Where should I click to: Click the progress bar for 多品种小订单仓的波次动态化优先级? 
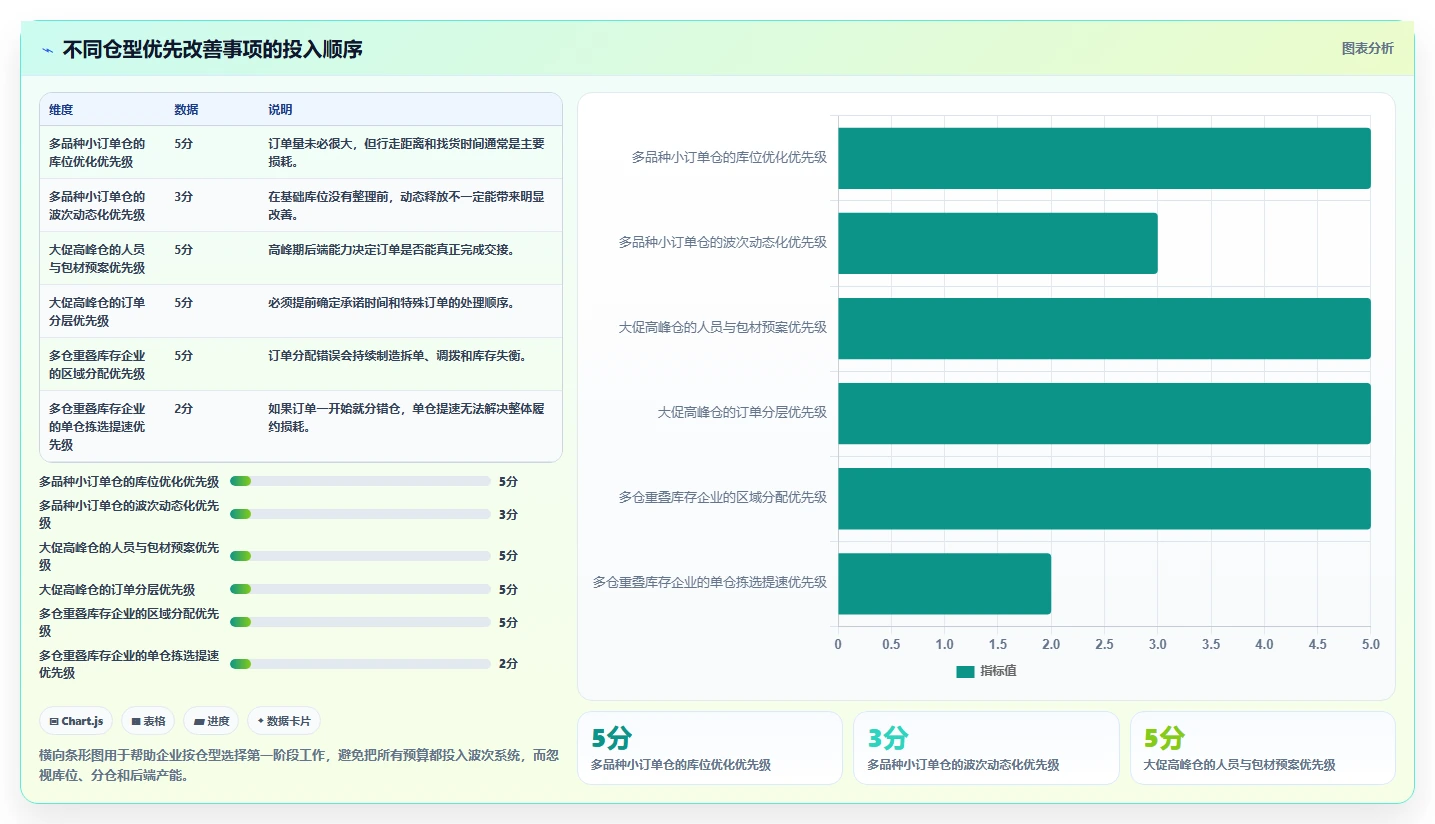(x=360, y=514)
